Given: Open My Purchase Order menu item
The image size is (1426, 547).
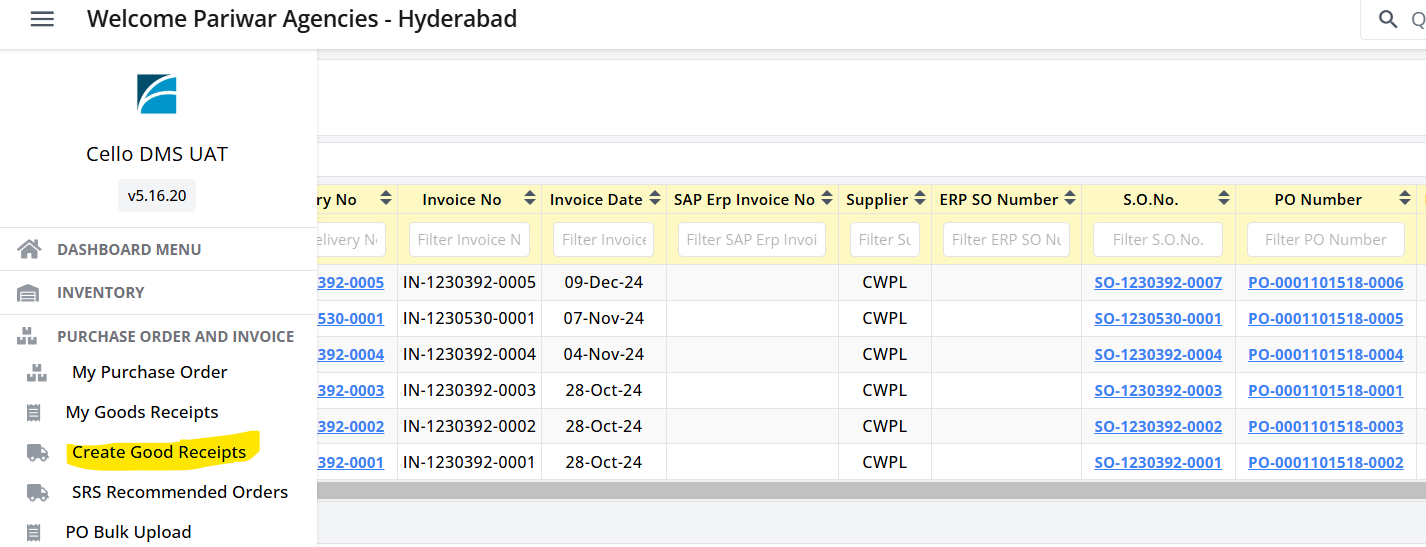Looking at the screenshot, I should coord(150,372).
